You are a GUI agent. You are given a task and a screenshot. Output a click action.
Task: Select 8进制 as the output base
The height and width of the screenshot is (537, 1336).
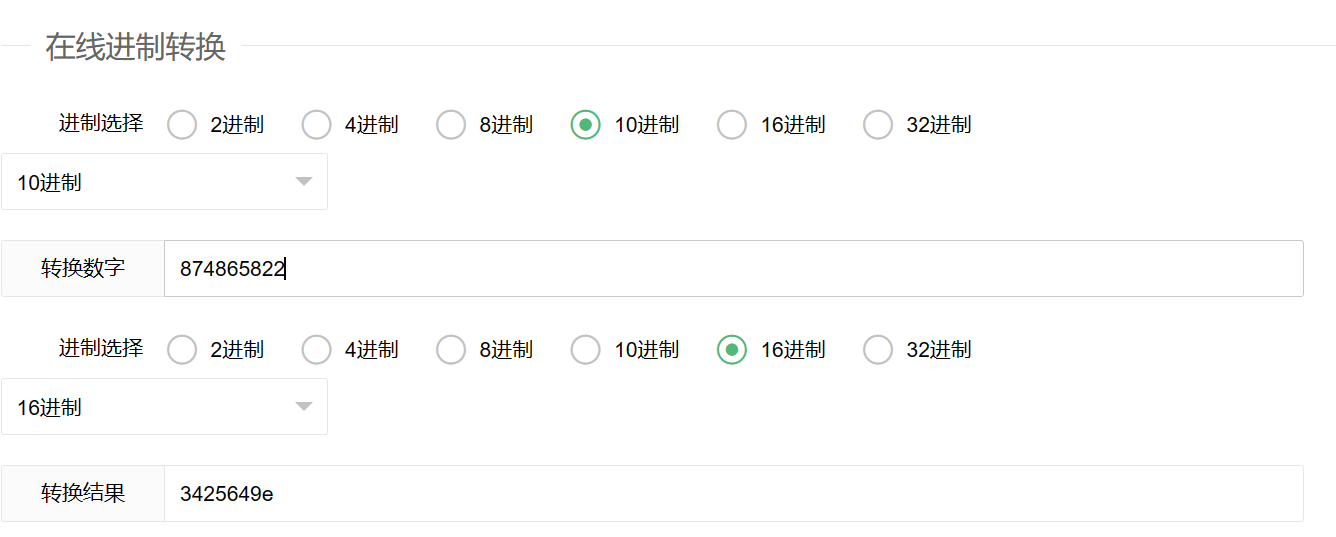451,350
